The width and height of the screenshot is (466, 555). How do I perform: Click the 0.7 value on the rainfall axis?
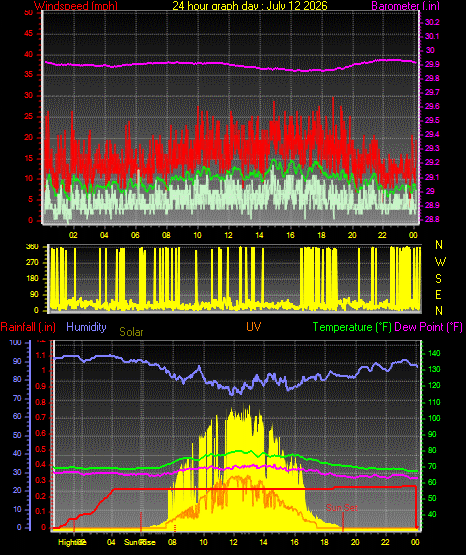(41, 417)
